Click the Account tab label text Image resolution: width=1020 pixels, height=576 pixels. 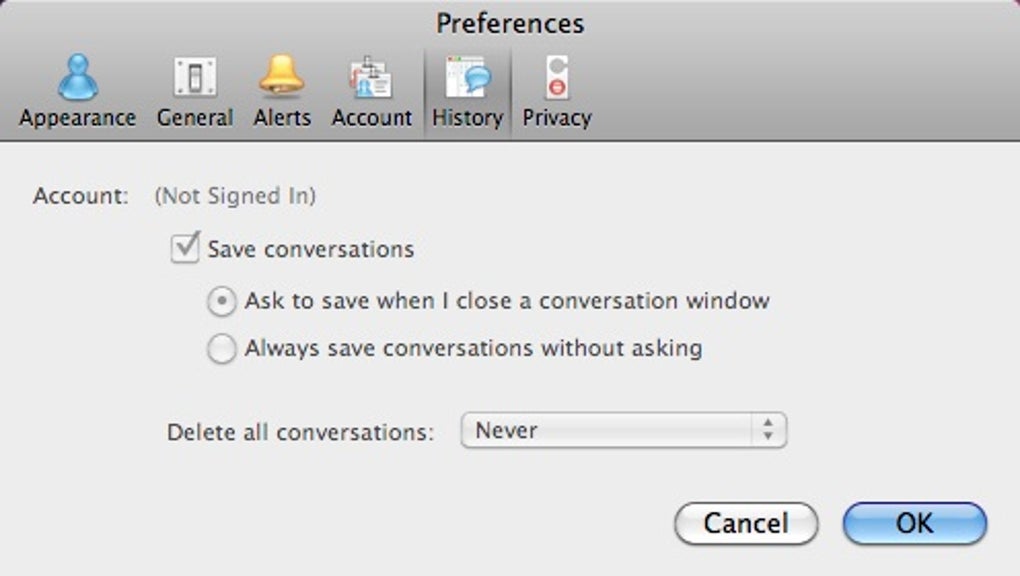click(x=371, y=118)
